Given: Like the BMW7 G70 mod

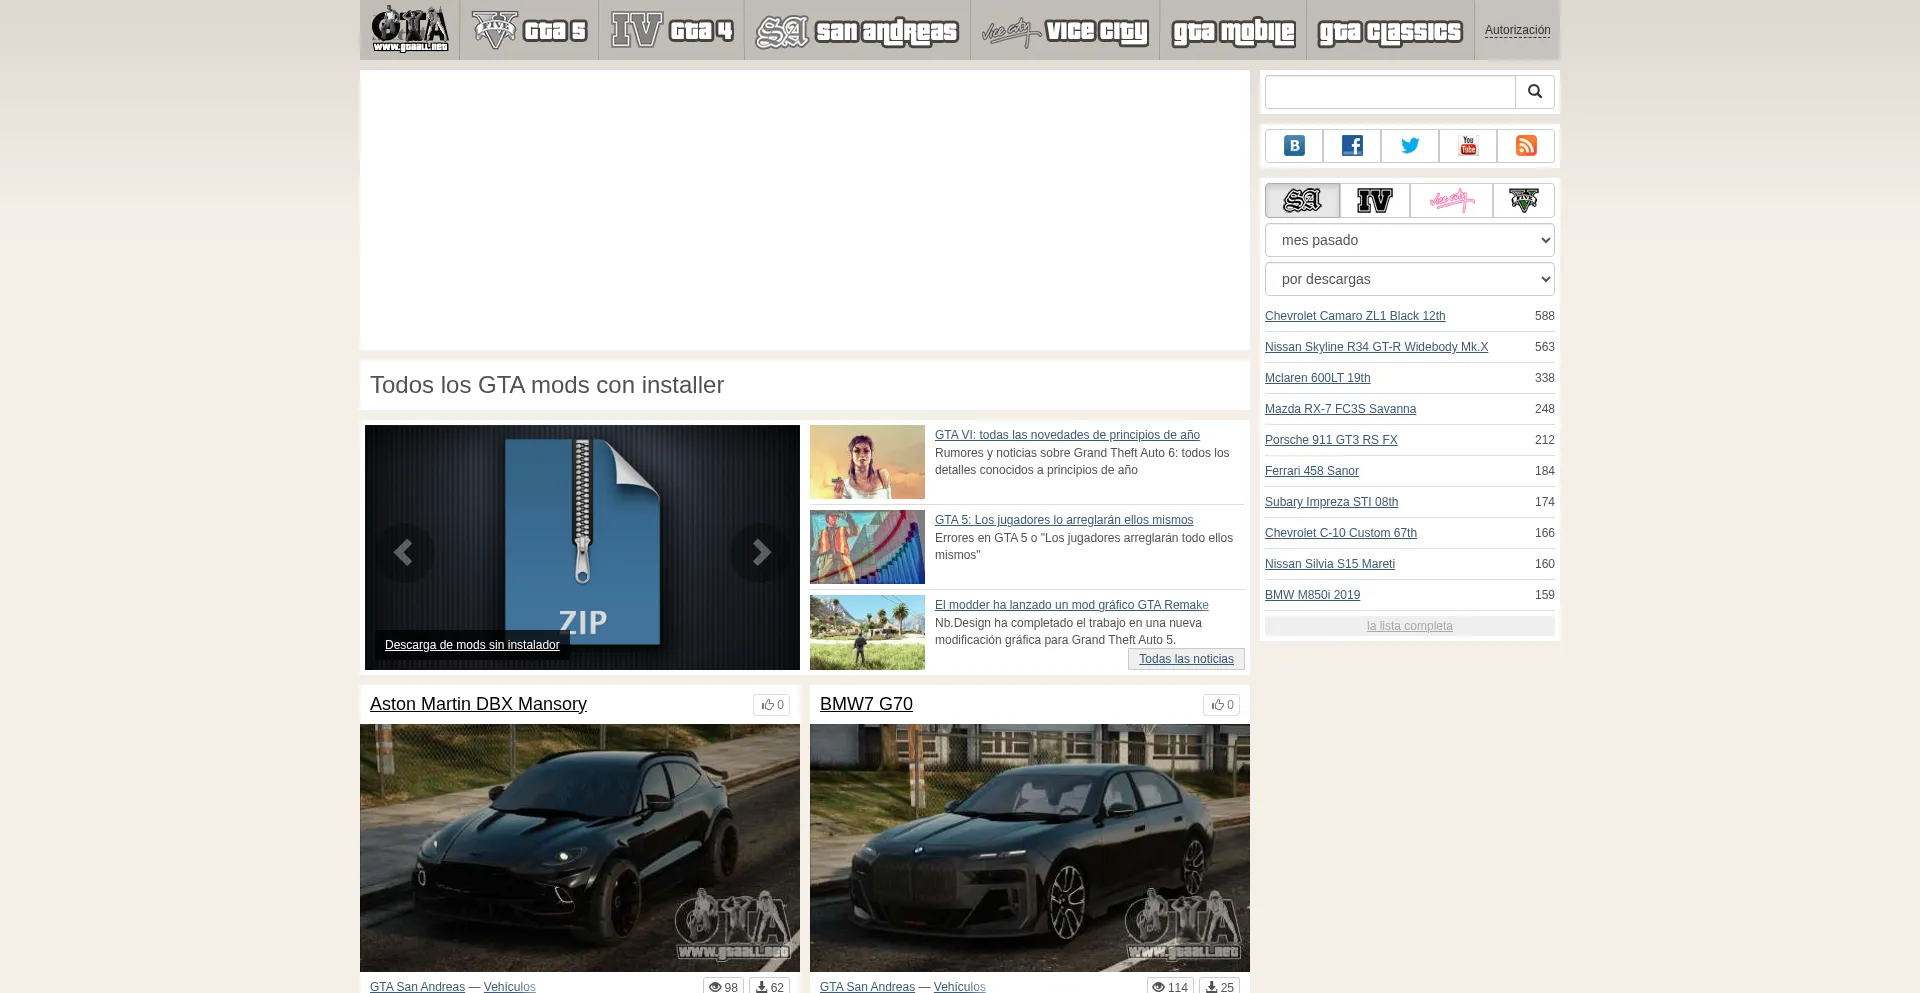Looking at the screenshot, I should pos(1221,705).
